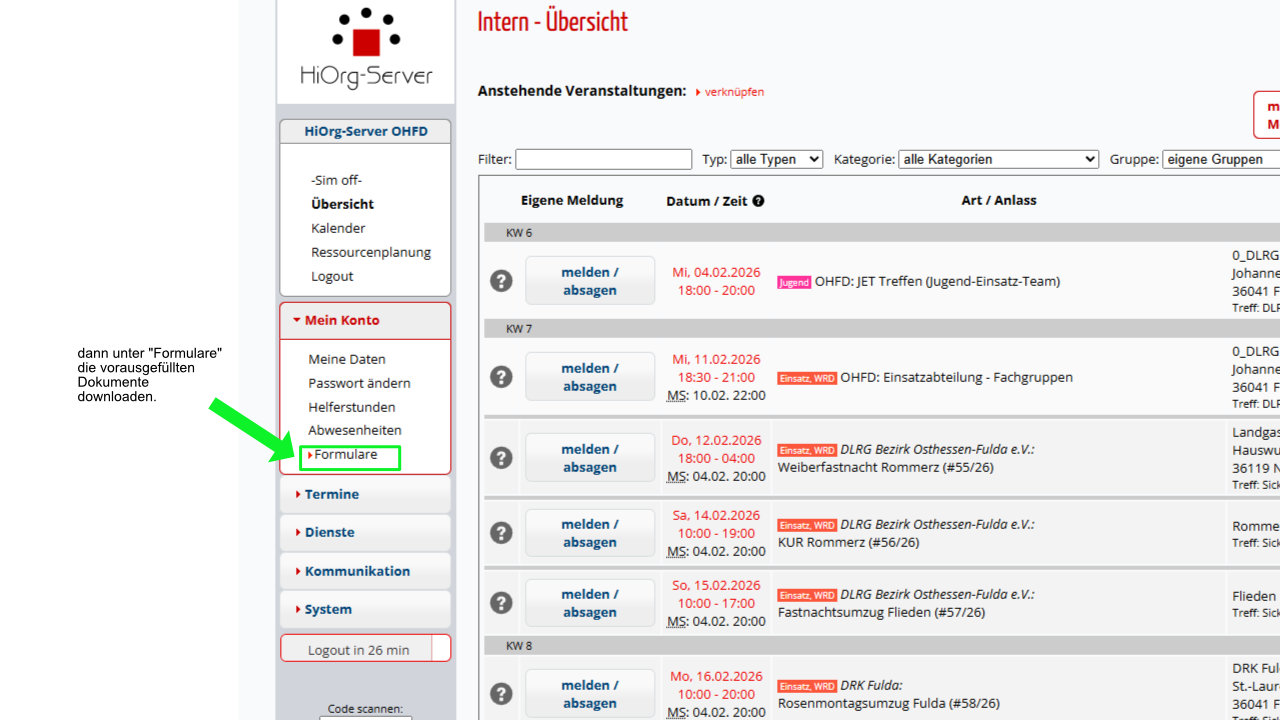Screen dimensions: 1280x720
Task: Click status icon for Einsatzabteilung - Fachgruppen event
Action: 501,377
